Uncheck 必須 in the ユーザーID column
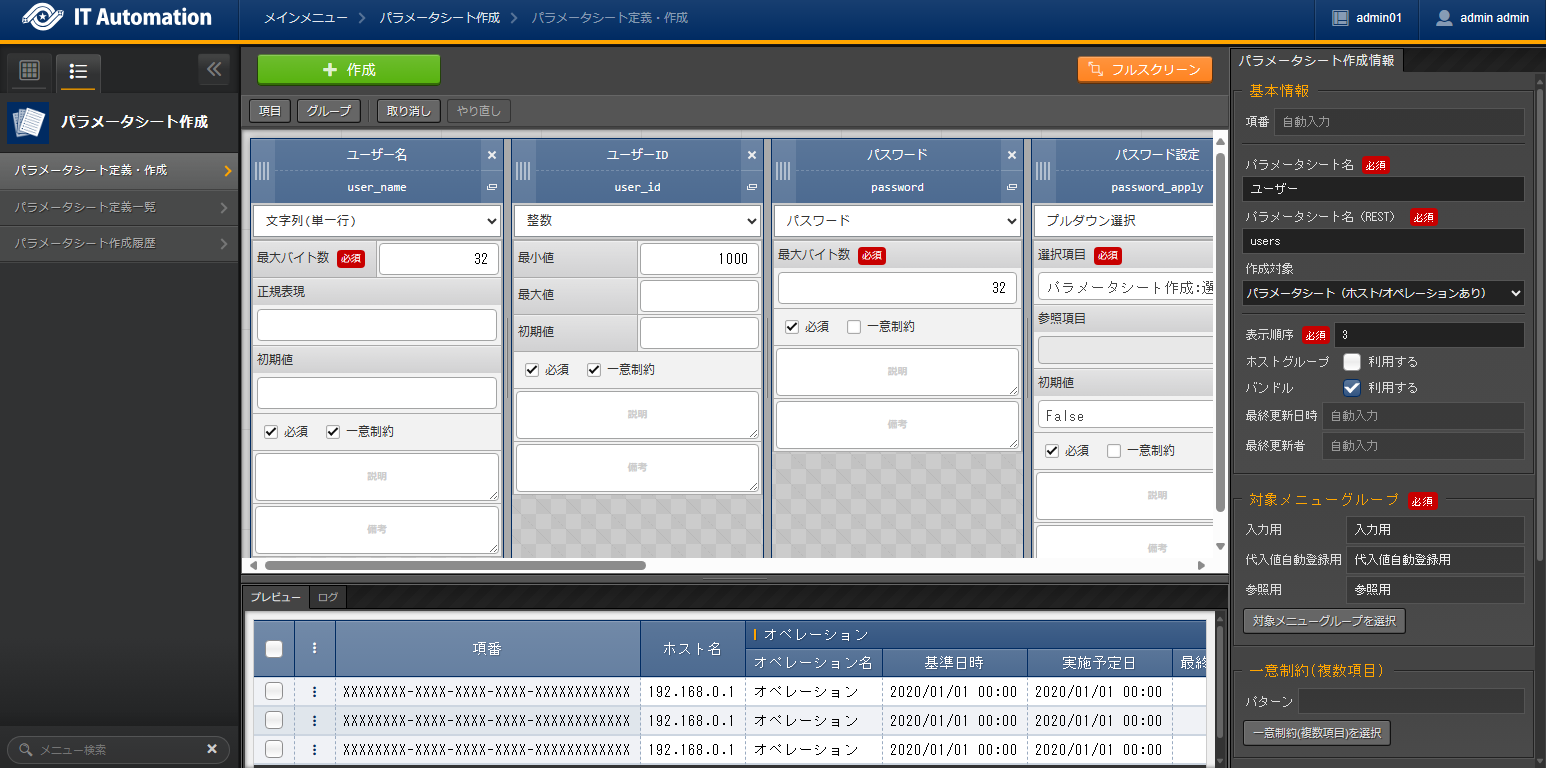1546x768 pixels. (x=533, y=370)
